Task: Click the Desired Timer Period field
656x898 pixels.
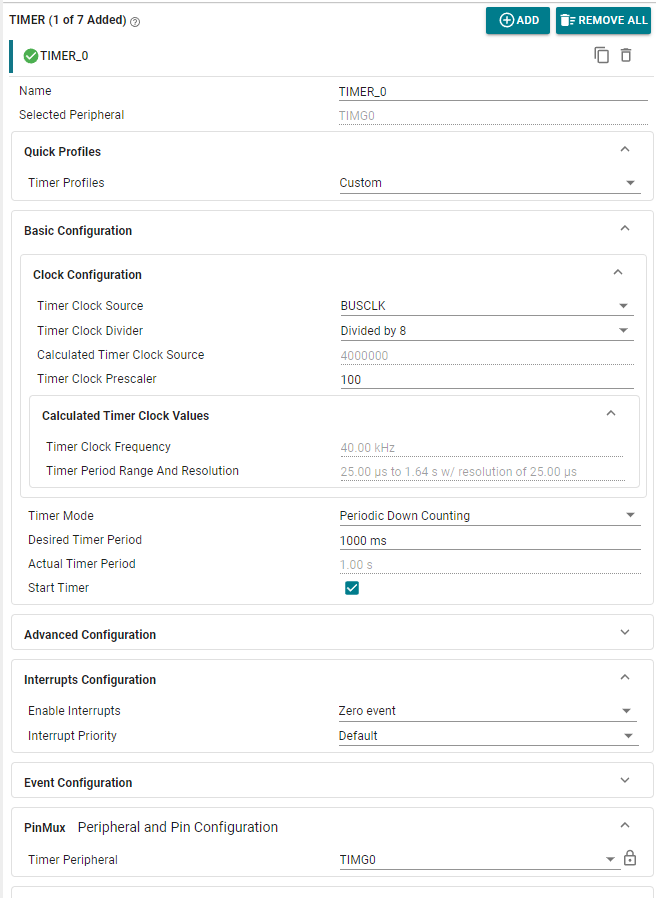Action: click(x=490, y=541)
